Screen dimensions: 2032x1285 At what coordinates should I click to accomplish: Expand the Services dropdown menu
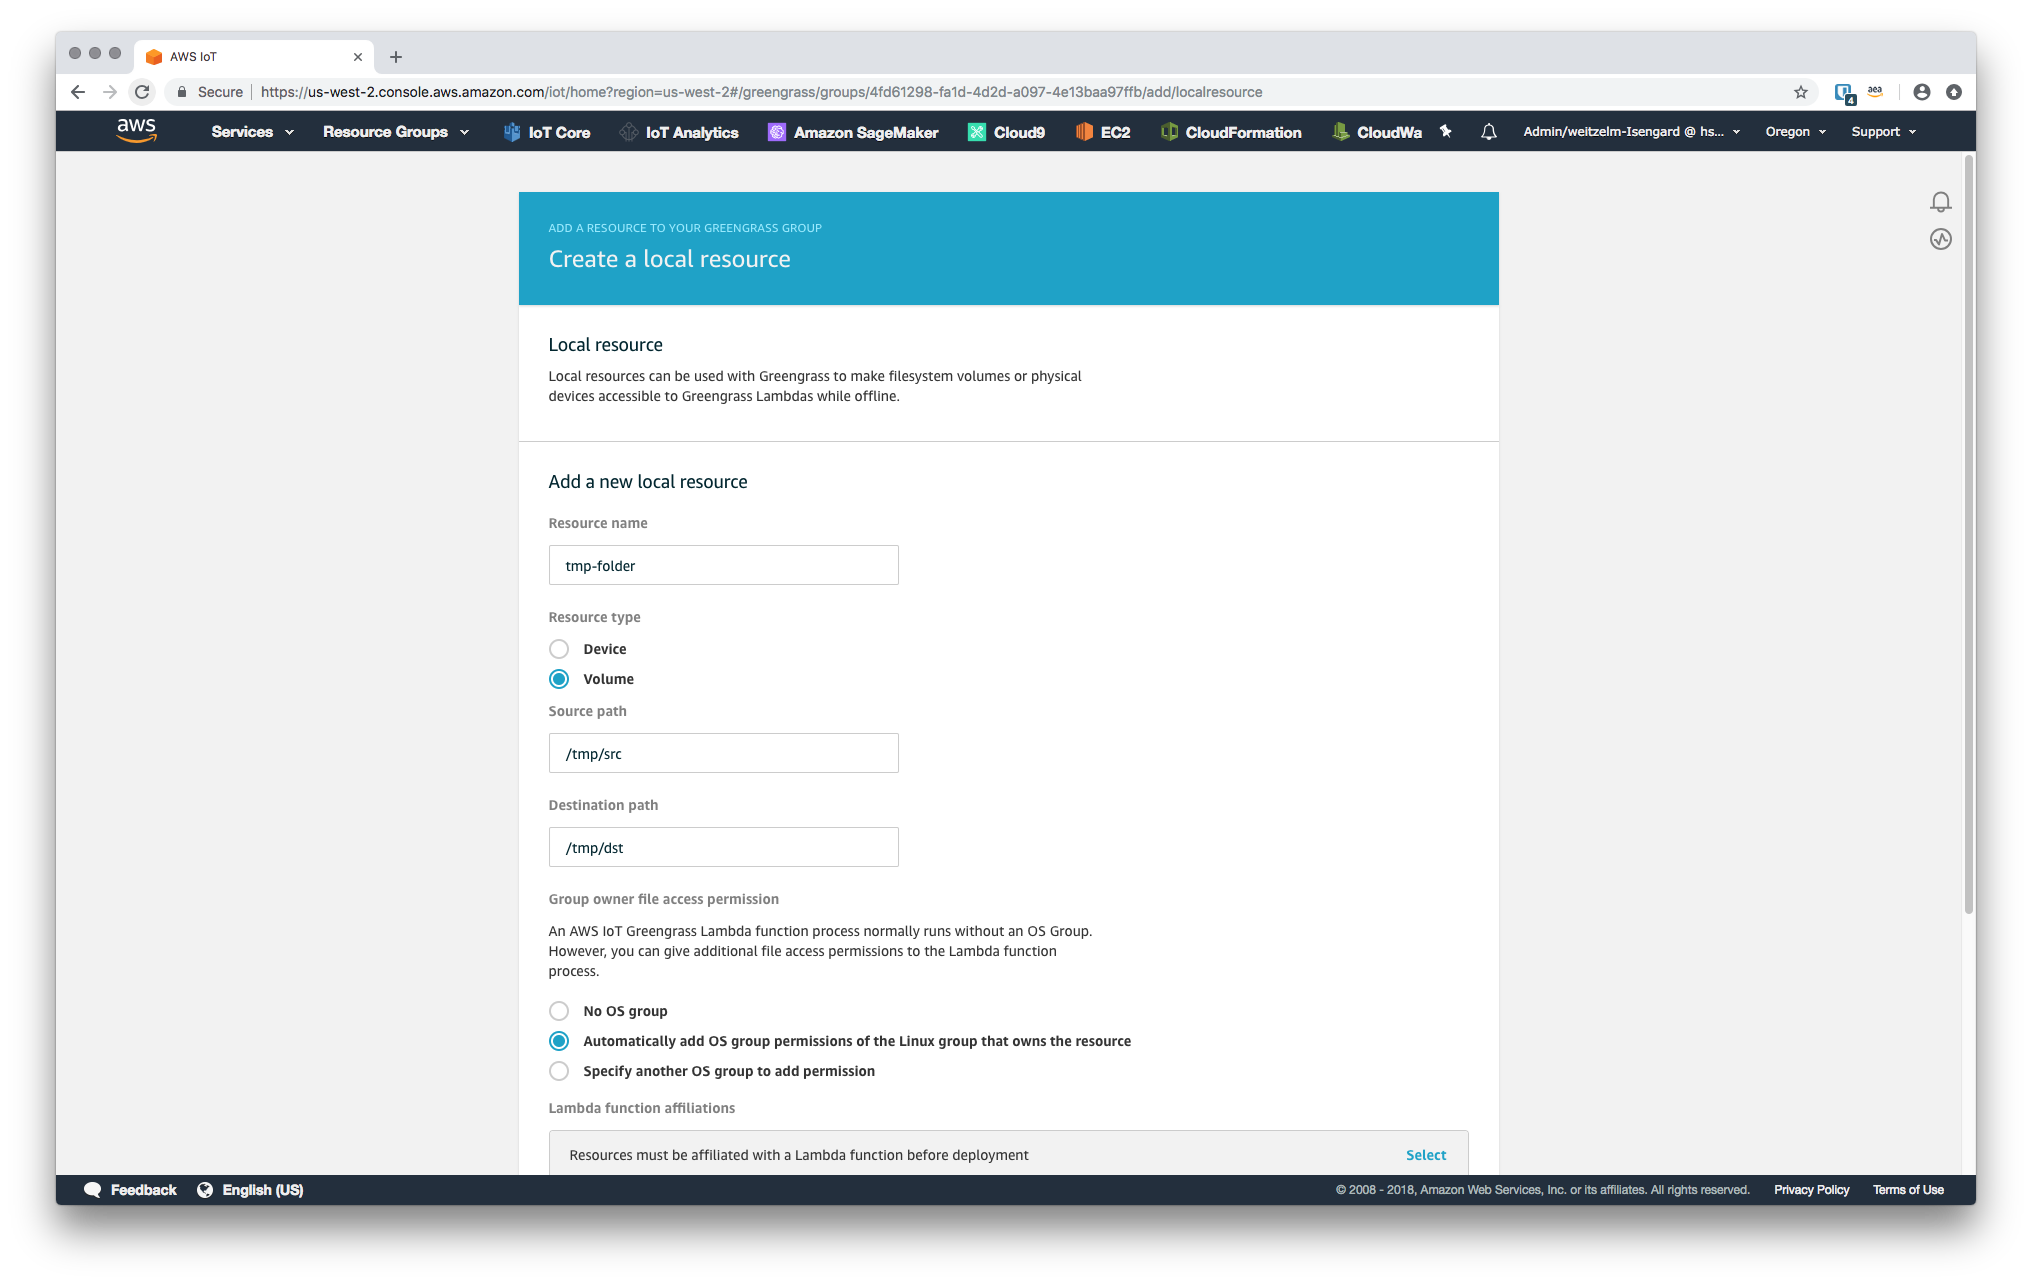(x=252, y=132)
